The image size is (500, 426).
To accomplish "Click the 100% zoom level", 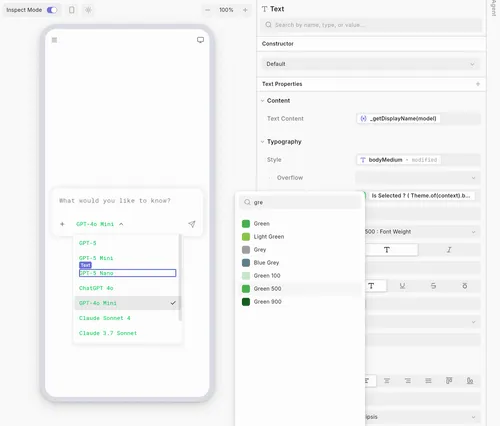I will (x=226, y=10).
